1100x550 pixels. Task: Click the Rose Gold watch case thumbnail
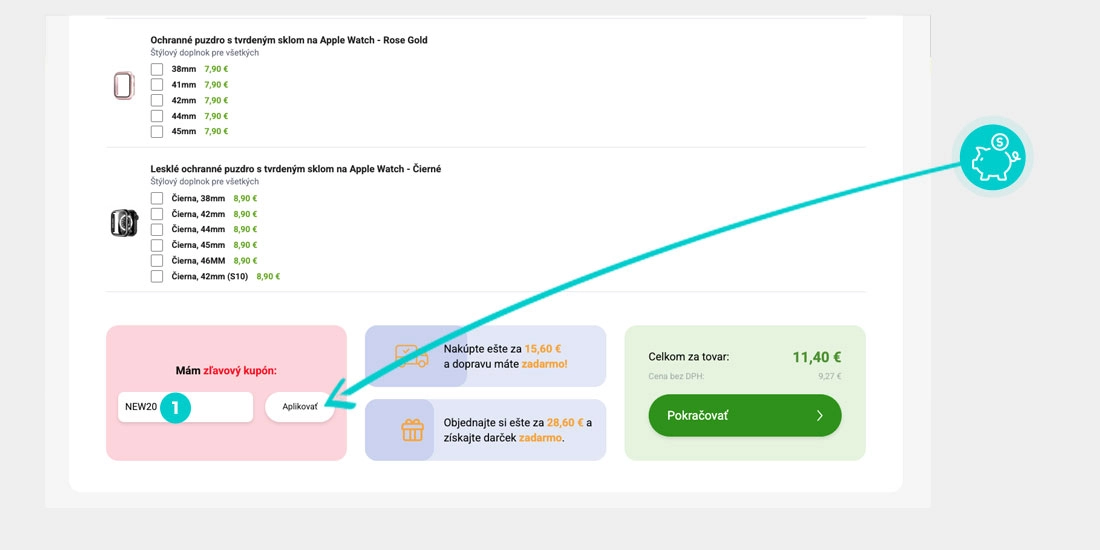(123, 85)
